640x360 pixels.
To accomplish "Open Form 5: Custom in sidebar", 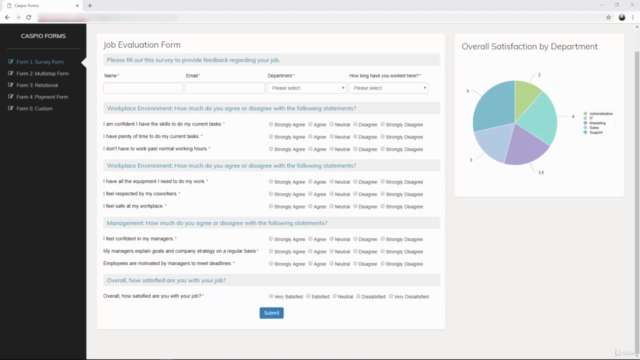I will point(34,109).
